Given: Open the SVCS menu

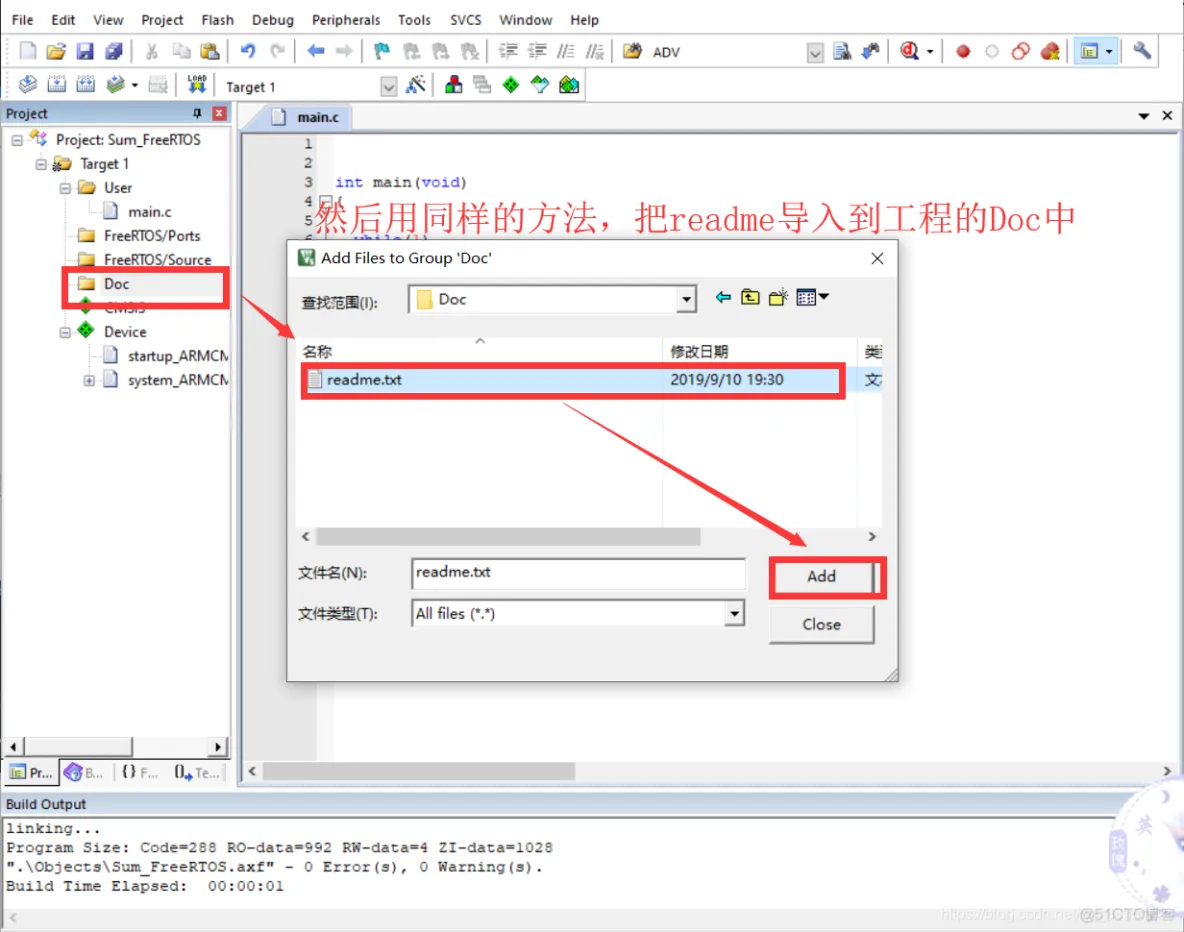Looking at the screenshot, I should tap(465, 20).
